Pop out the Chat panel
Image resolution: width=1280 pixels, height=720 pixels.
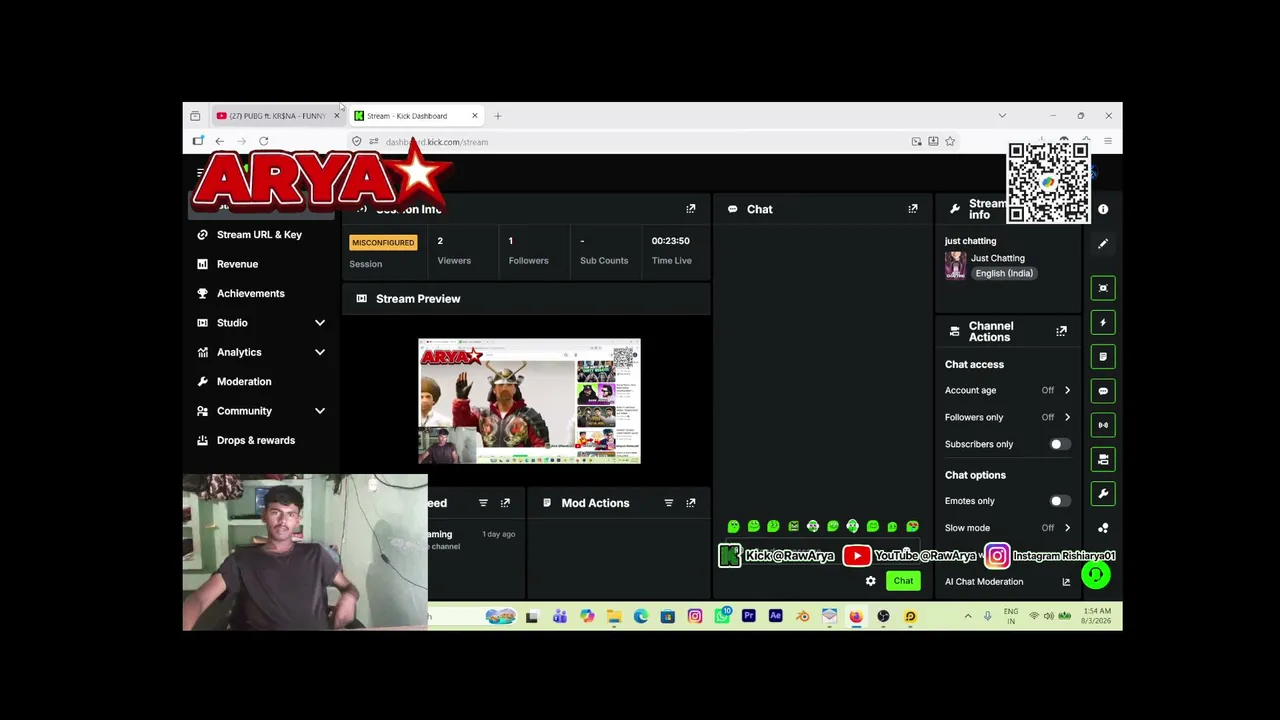(912, 209)
